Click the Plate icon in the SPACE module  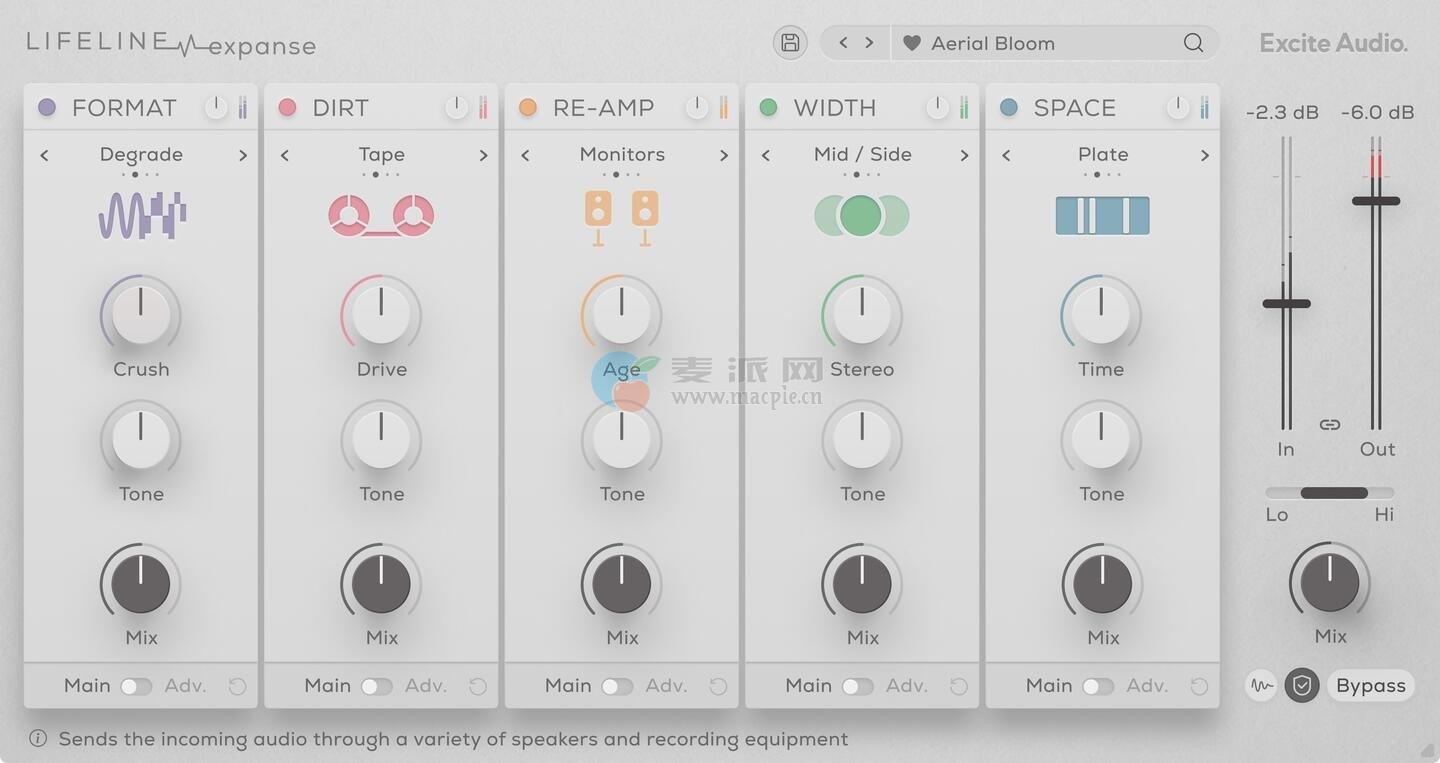click(x=1102, y=215)
